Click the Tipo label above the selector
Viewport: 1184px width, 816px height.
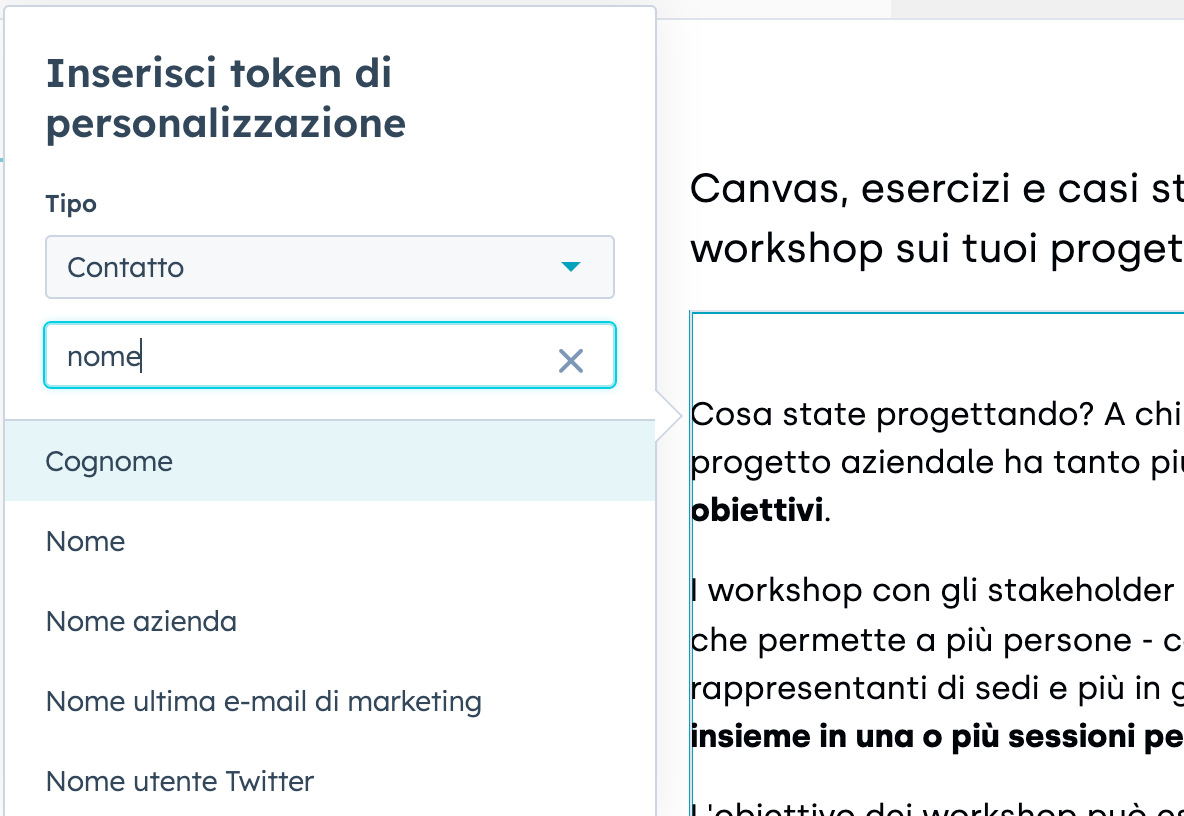click(x=70, y=203)
